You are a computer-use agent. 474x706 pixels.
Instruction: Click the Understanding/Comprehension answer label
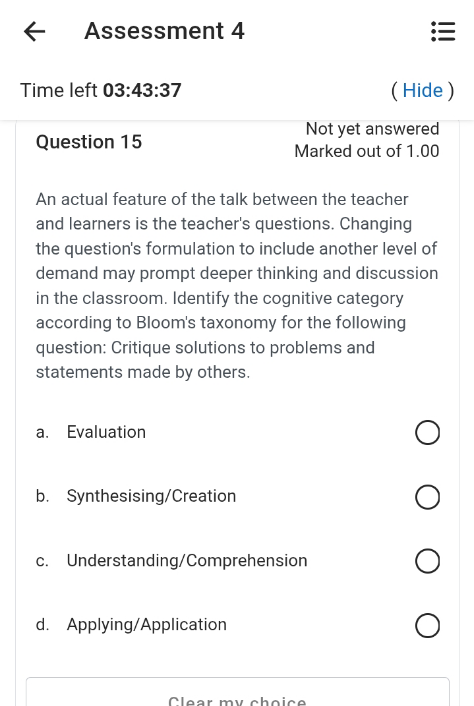point(187,561)
